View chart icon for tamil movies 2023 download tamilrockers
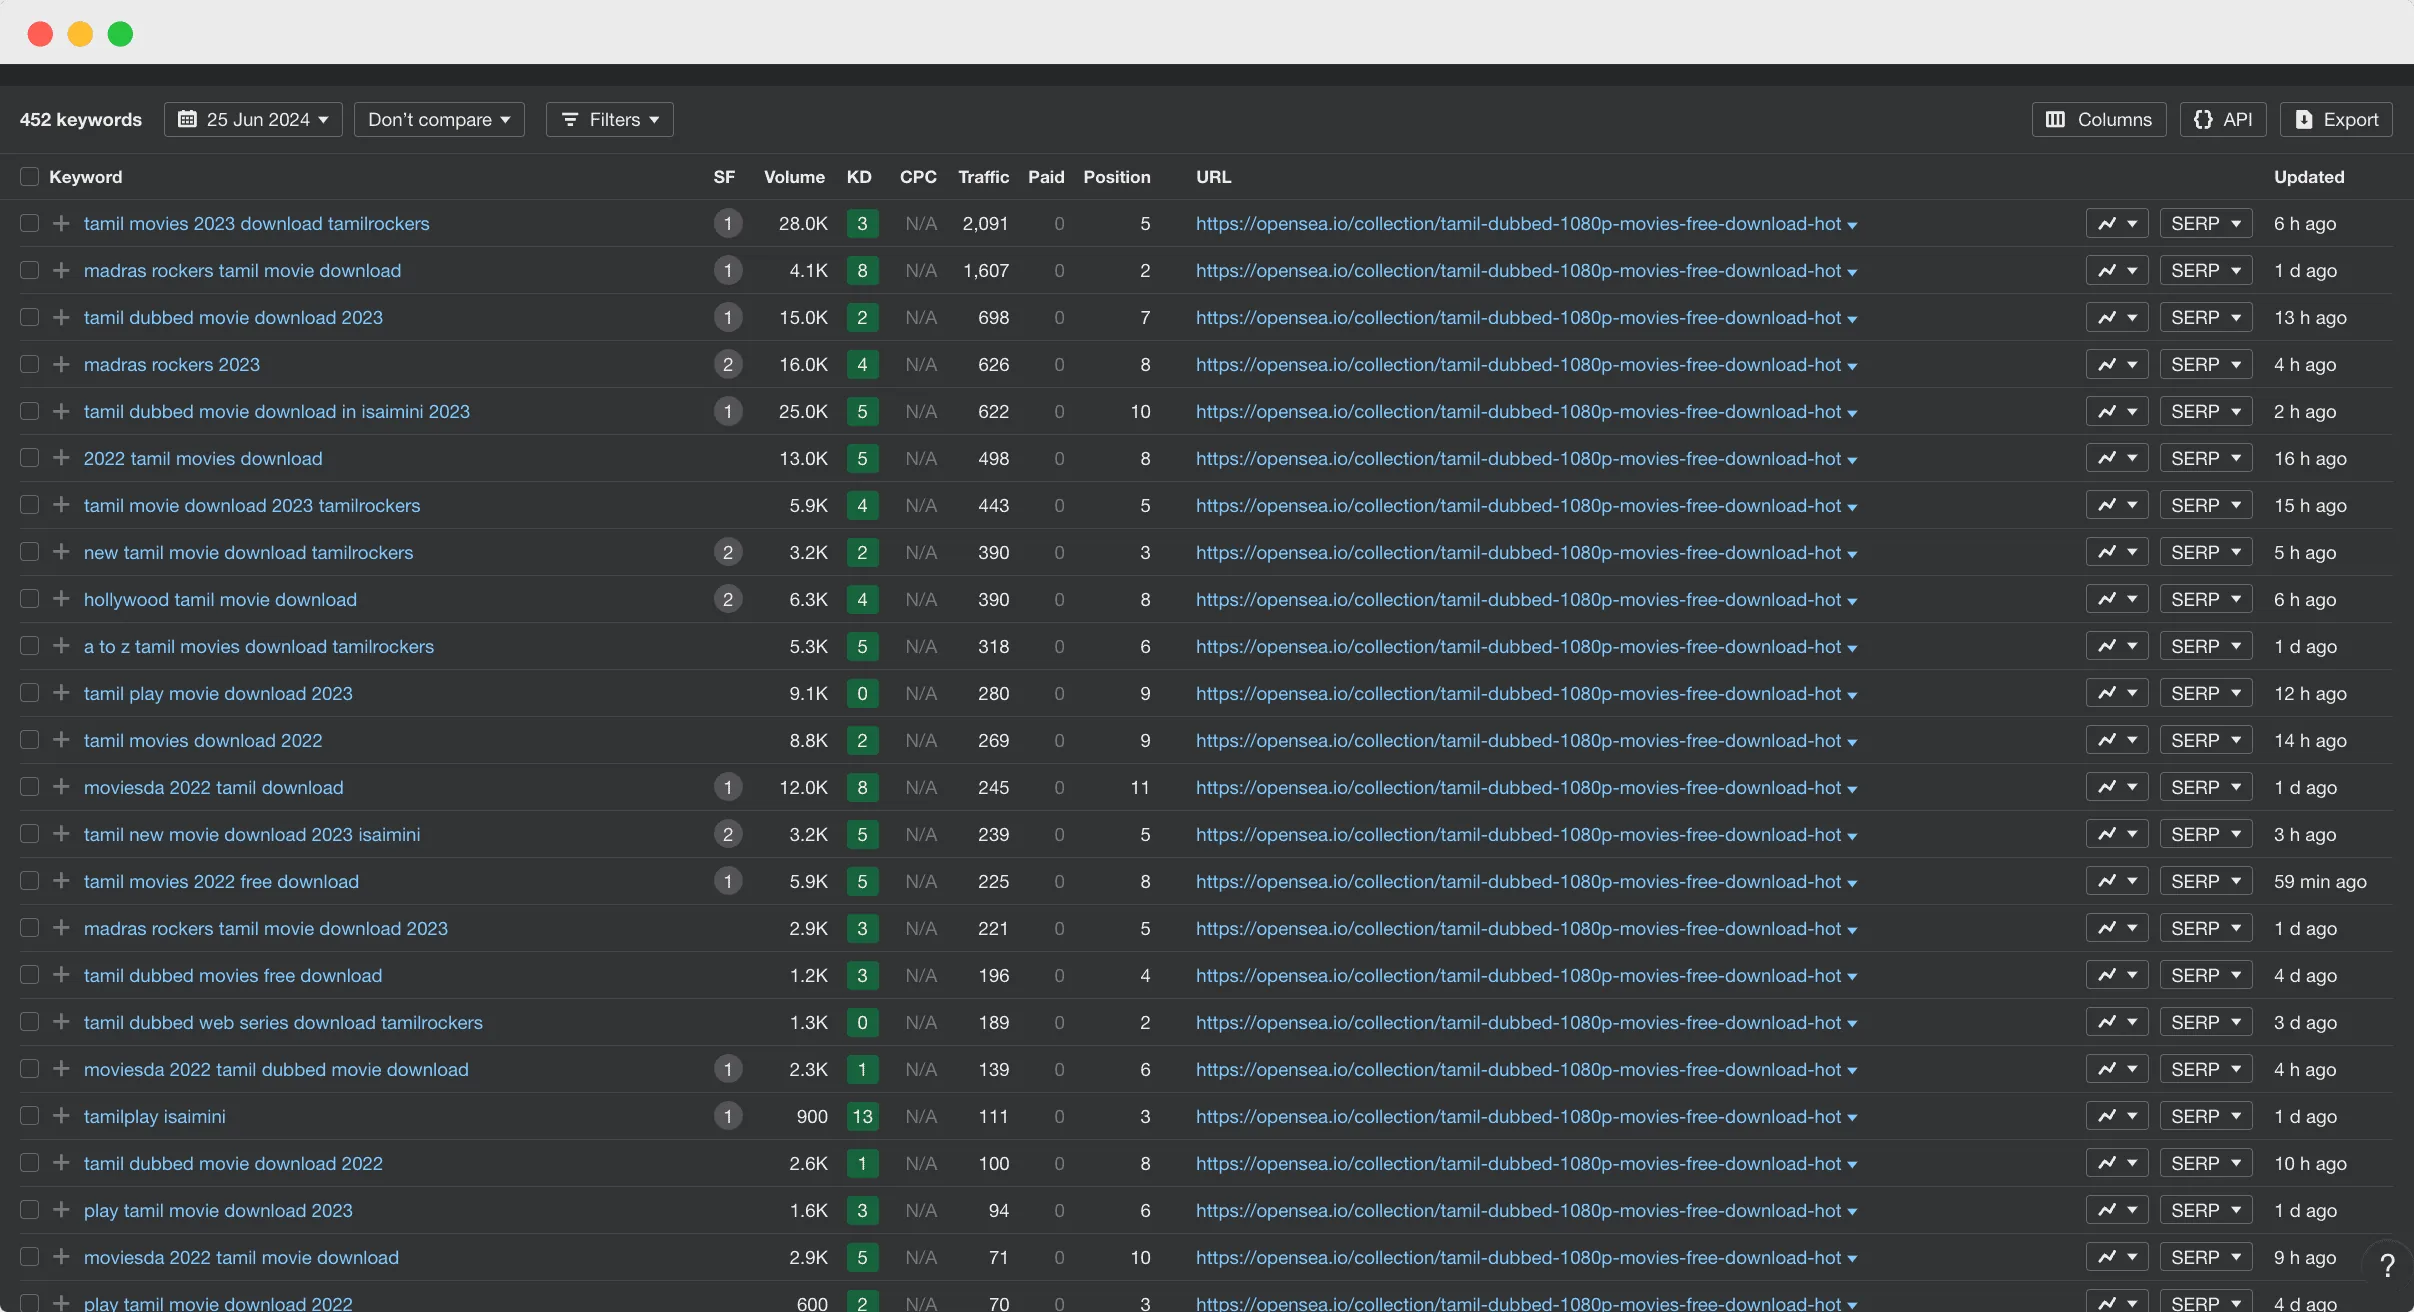This screenshot has height=1312, width=2414. [2117, 223]
